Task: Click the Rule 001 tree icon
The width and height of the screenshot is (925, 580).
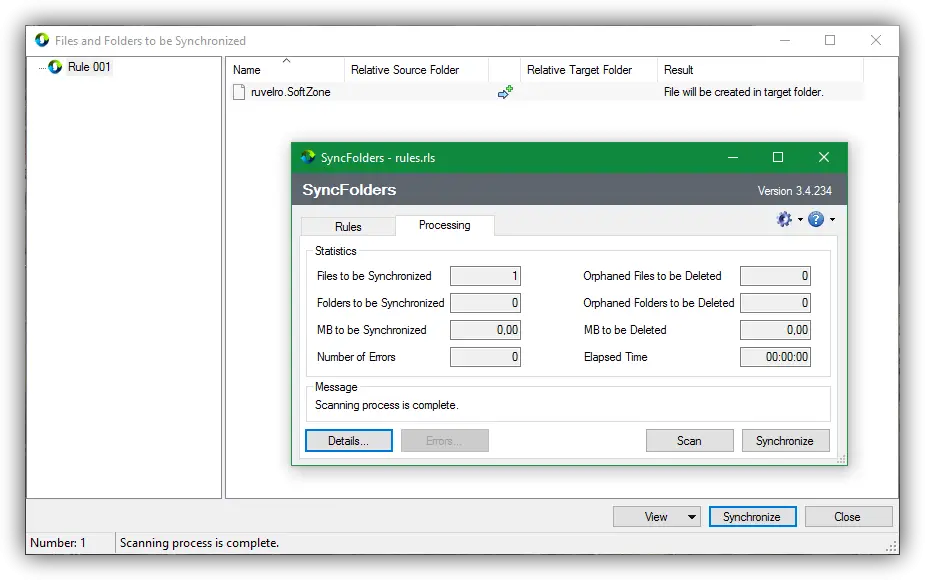Action: coord(55,67)
